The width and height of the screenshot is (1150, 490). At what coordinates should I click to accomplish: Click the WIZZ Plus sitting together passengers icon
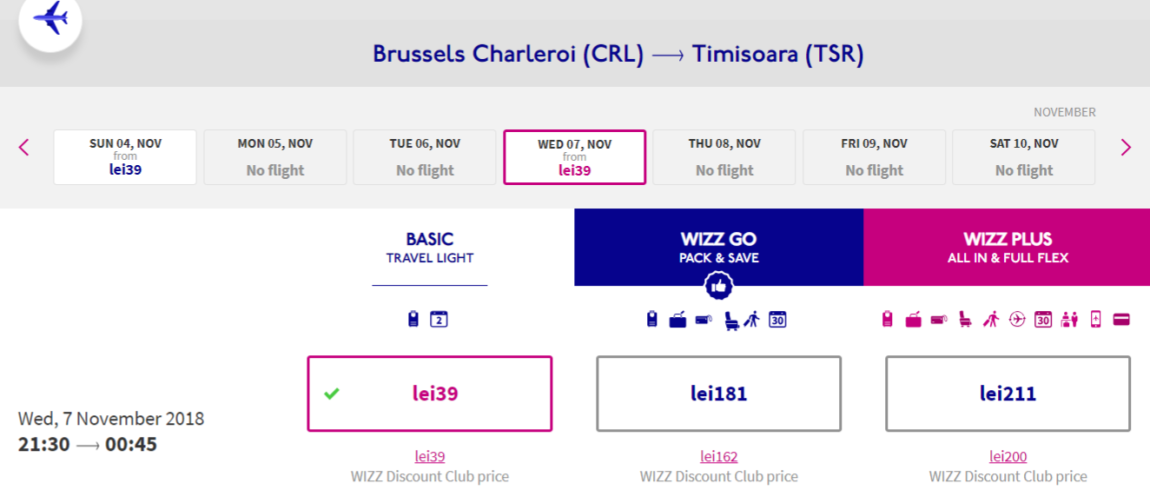[x=1070, y=320]
